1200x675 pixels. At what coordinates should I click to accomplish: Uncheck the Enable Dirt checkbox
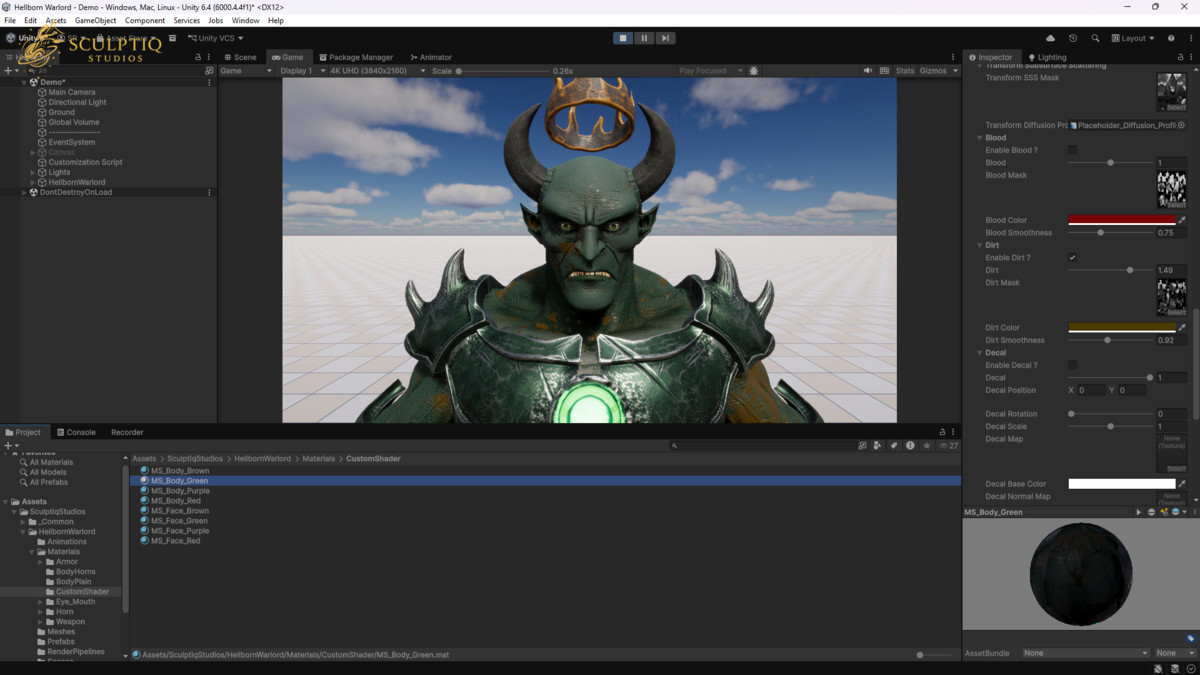click(1072, 258)
